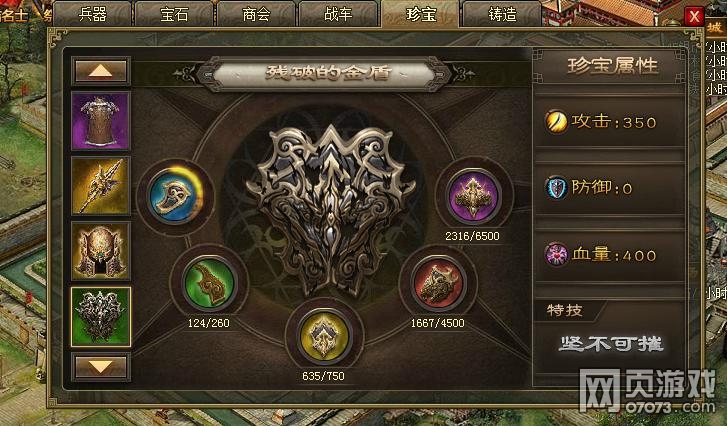Click the red fragment icon 1667/4500
This screenshot has width=727, height=426.
438,283
